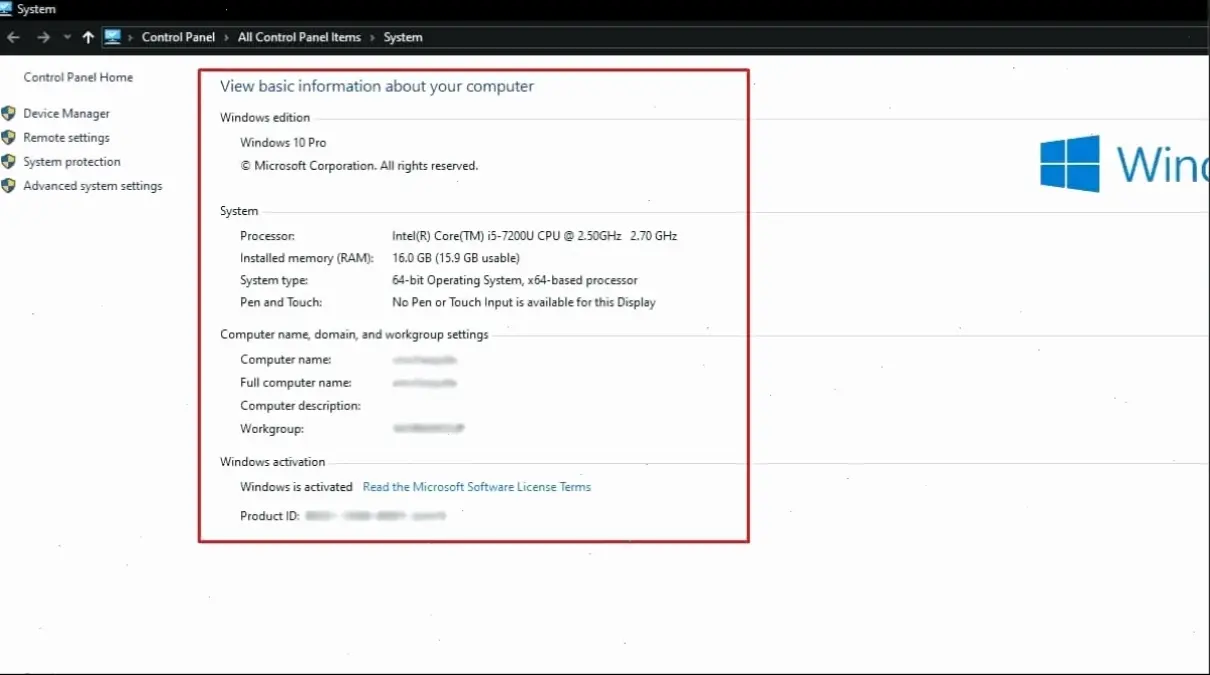Screen dimensions: 1210x675
Task: Select Control Panel in the breadcrumb
Action: [178, 37]
